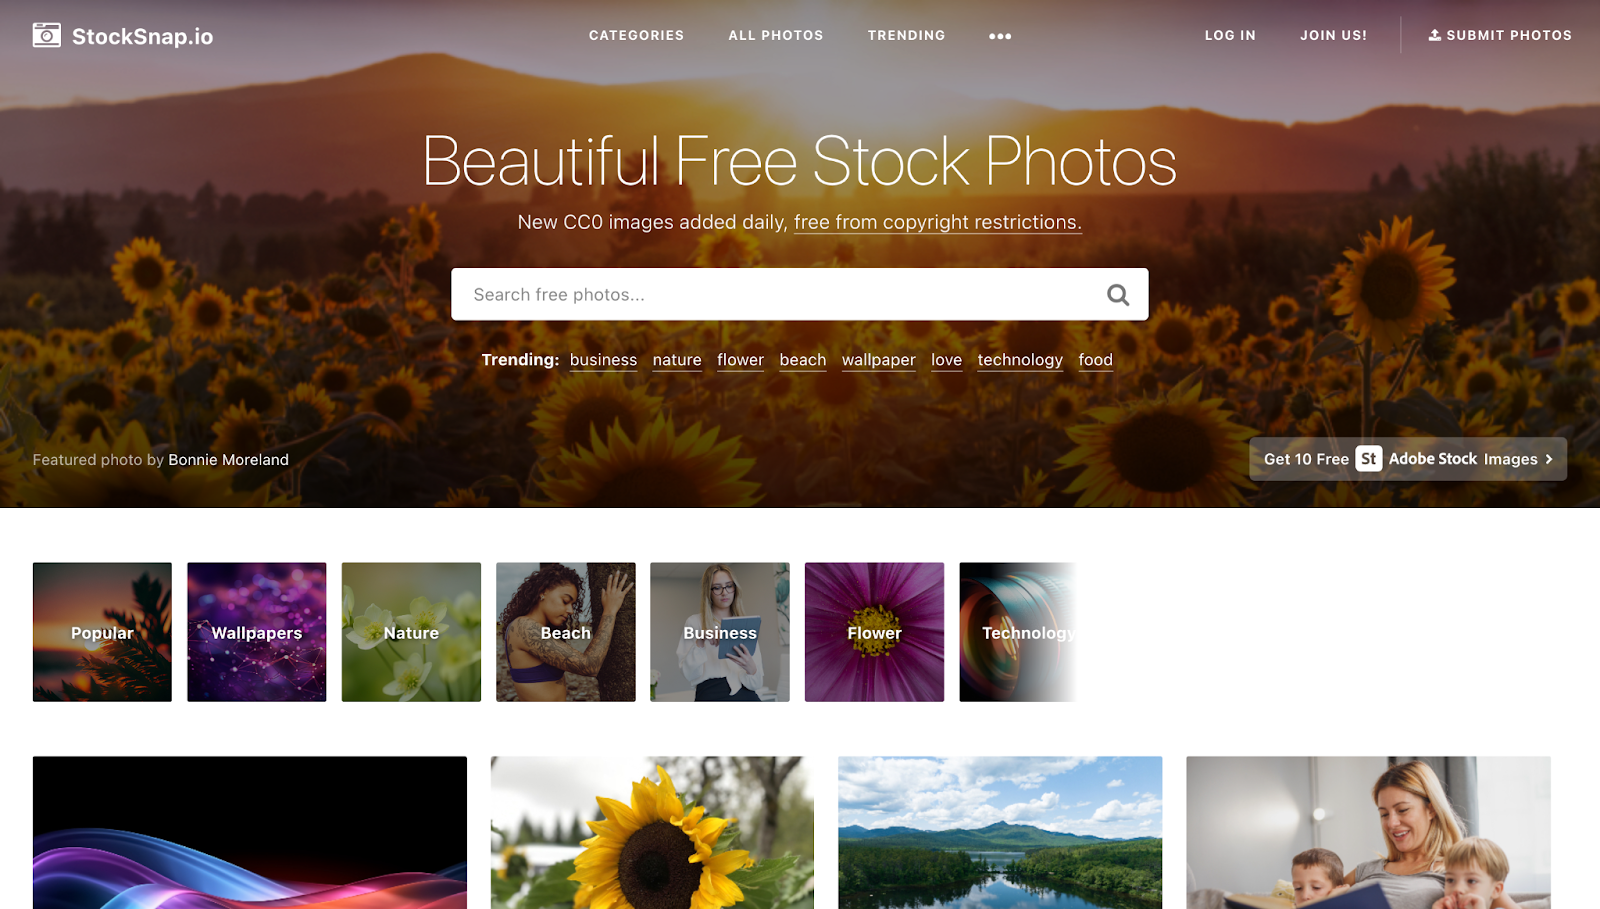Image resolution: width=1600 pixels, height=909 pixels.
Task: Open the sunflower photo thumbnail
Action: pyautogui.click(x=652, y=832)
